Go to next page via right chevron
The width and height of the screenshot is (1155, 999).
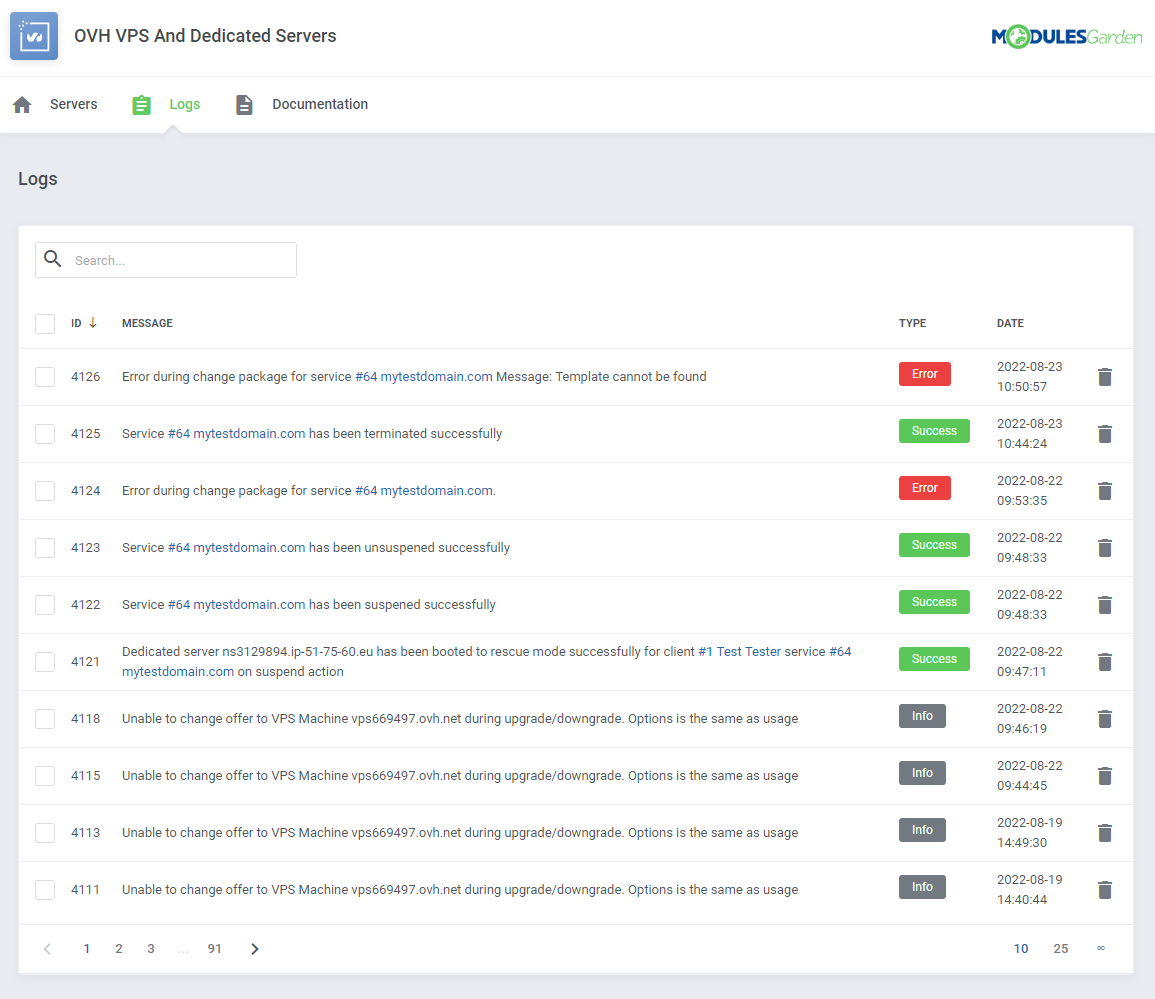254,948
